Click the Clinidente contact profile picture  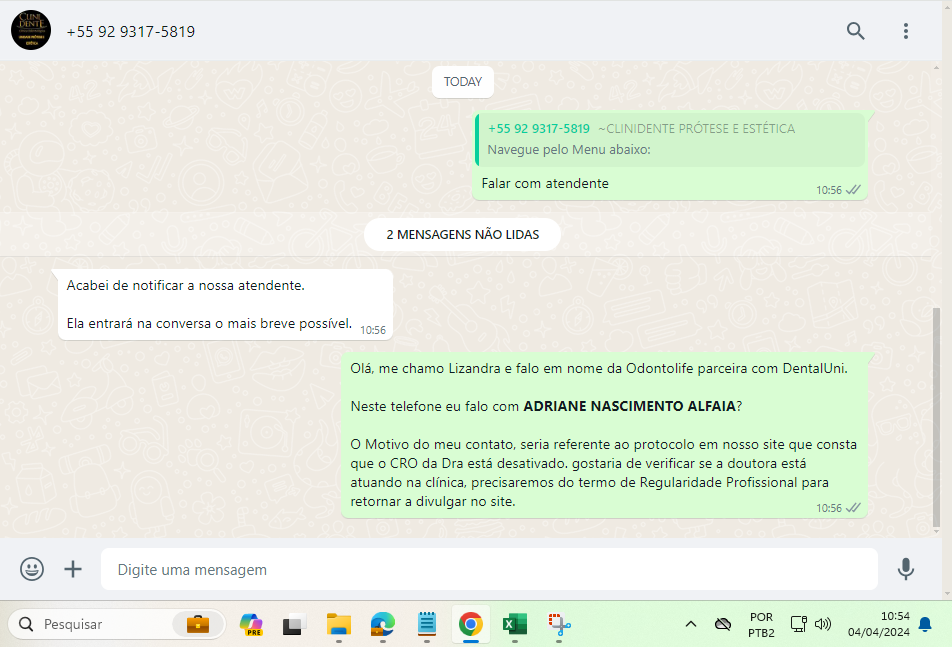(31, 31)
